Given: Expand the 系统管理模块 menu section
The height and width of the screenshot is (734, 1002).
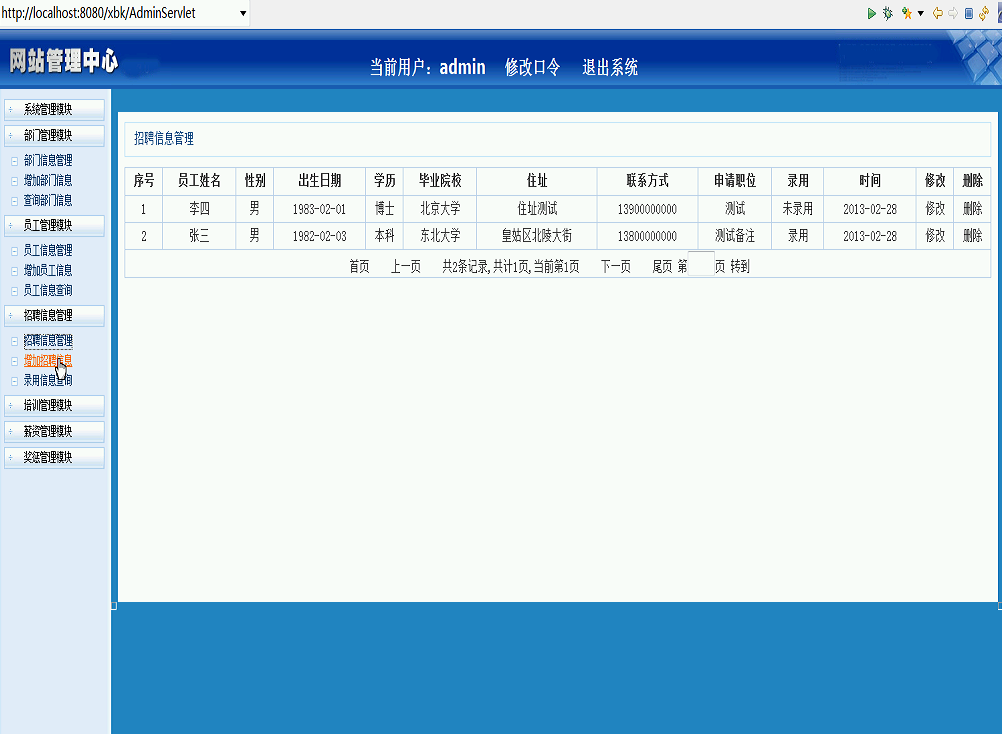Looking at the screenshot, I should click(54, 109).
